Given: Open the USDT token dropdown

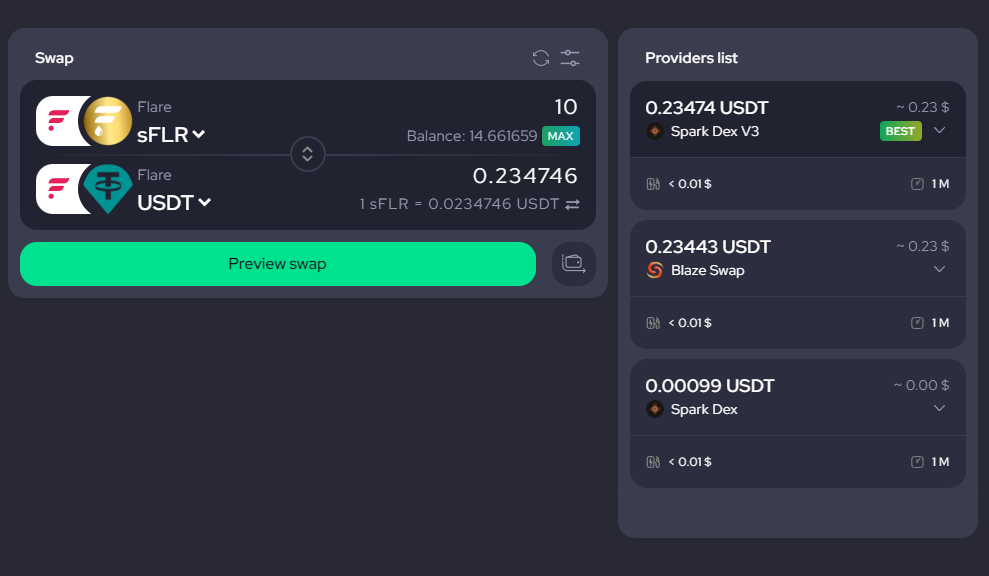Looking at the screenshot, I should [x=174, y=203].
